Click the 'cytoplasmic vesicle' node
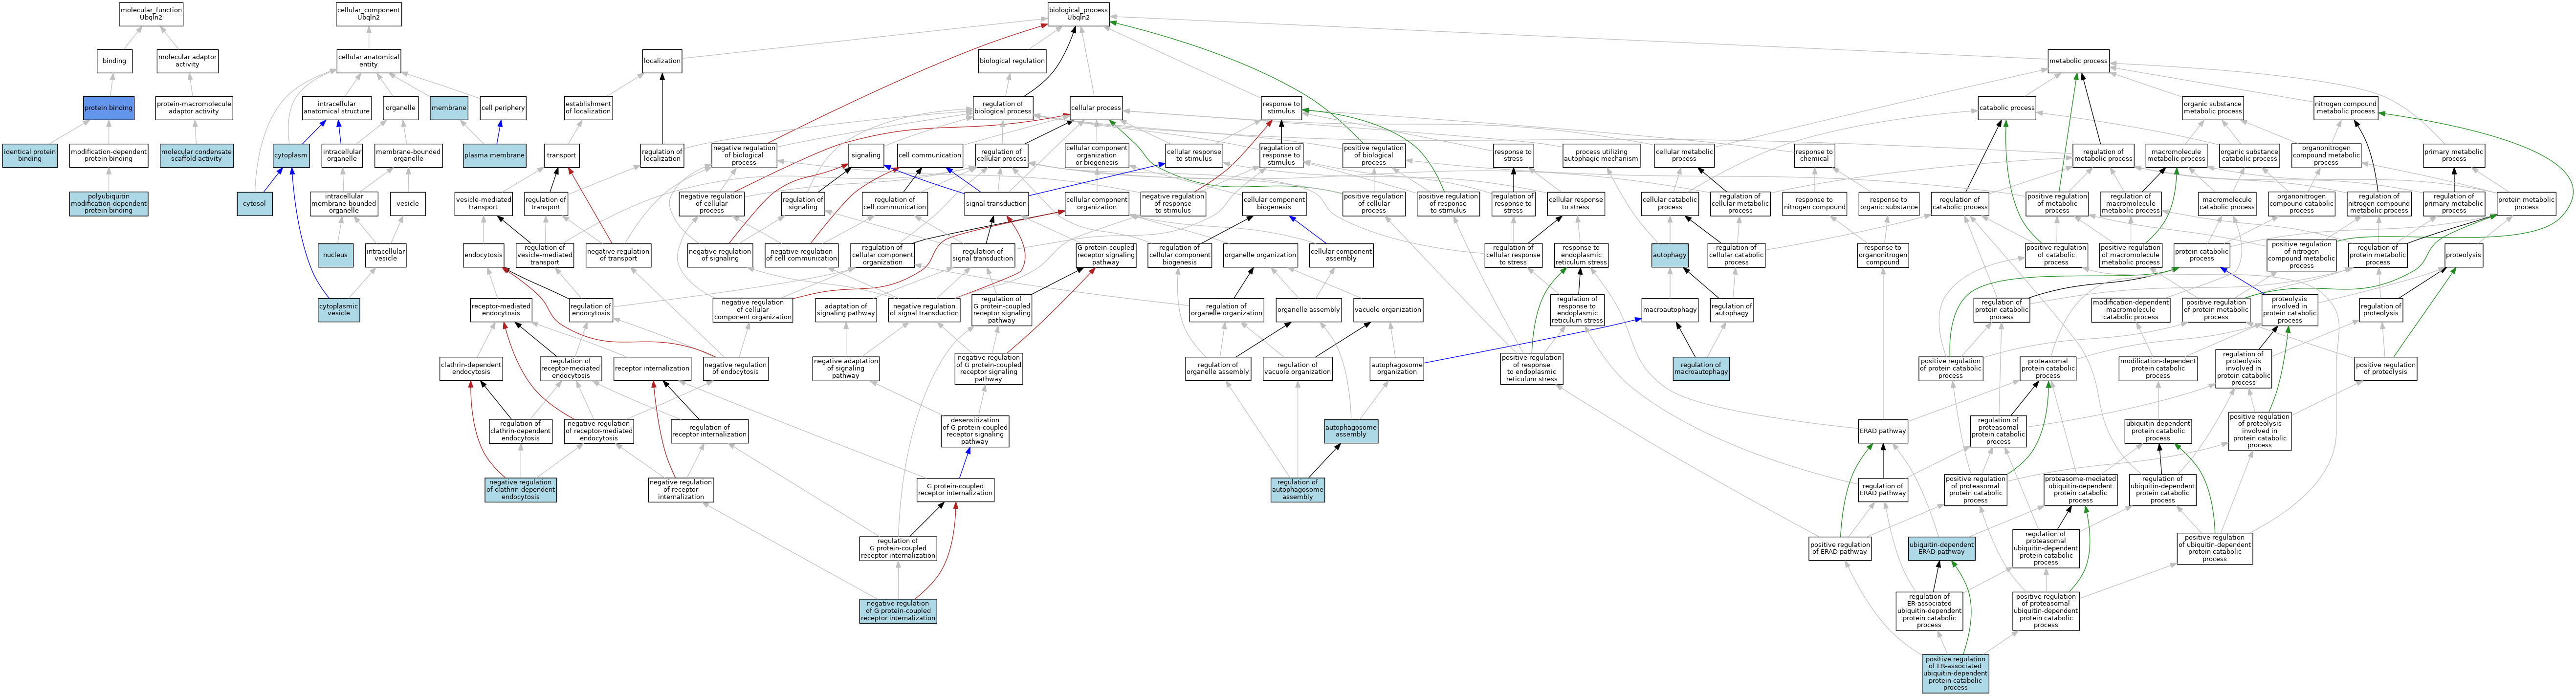 point(339,310)
